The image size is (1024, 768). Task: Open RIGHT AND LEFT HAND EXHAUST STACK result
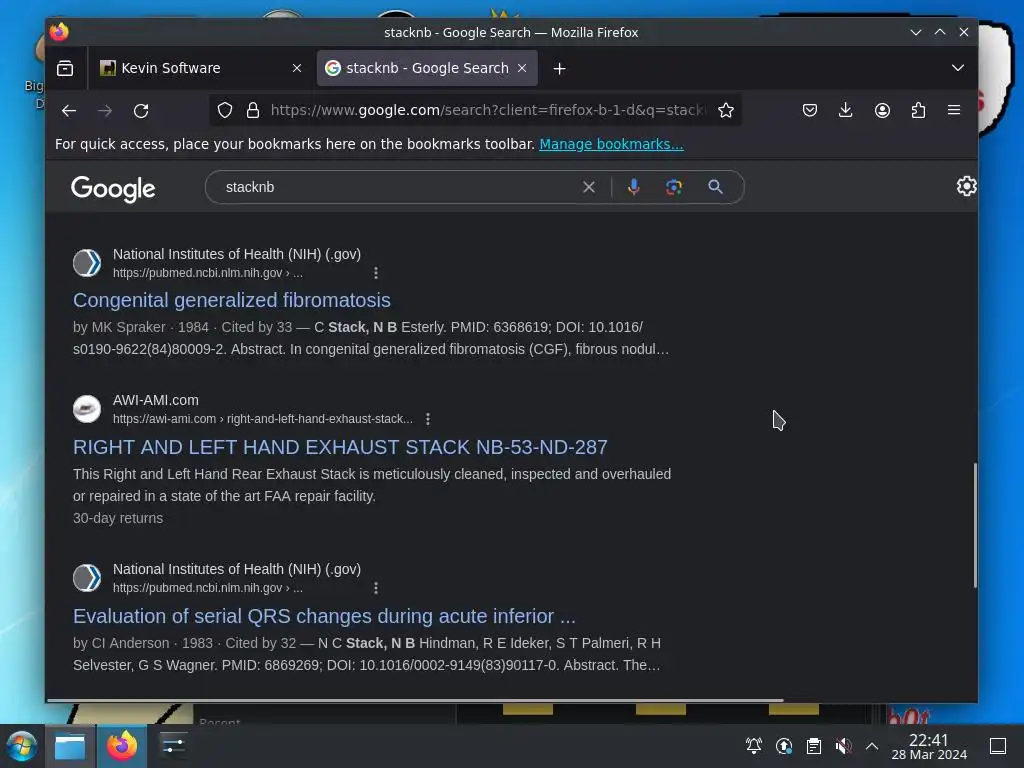click(340, 447)
